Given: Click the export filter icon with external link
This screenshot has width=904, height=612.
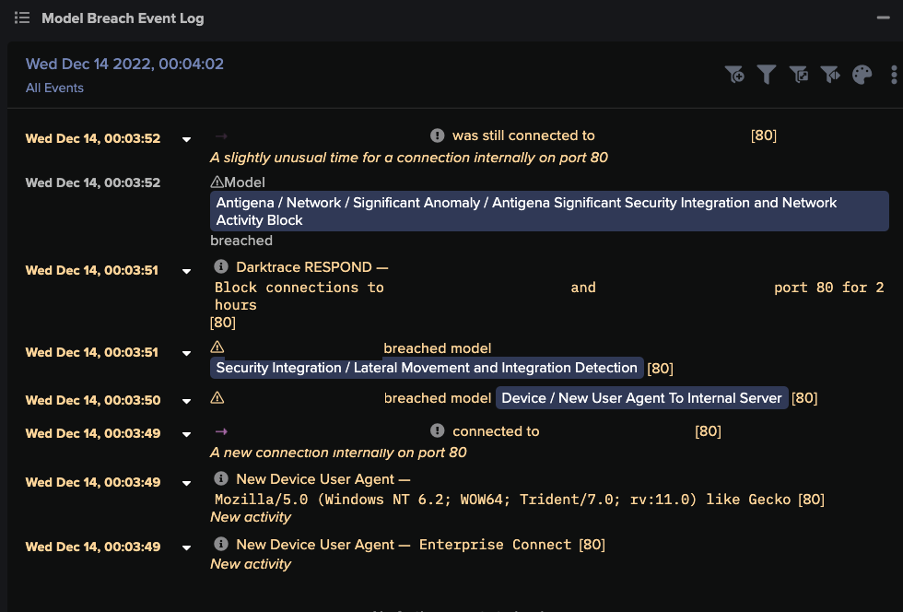Looking at the screenshot, I should [798, 74].
